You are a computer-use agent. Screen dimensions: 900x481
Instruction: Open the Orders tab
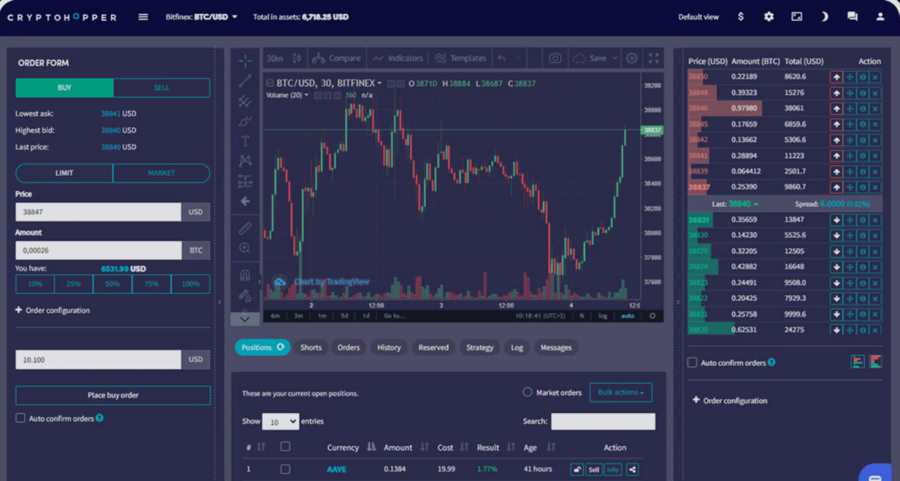[x=348, y=347]
